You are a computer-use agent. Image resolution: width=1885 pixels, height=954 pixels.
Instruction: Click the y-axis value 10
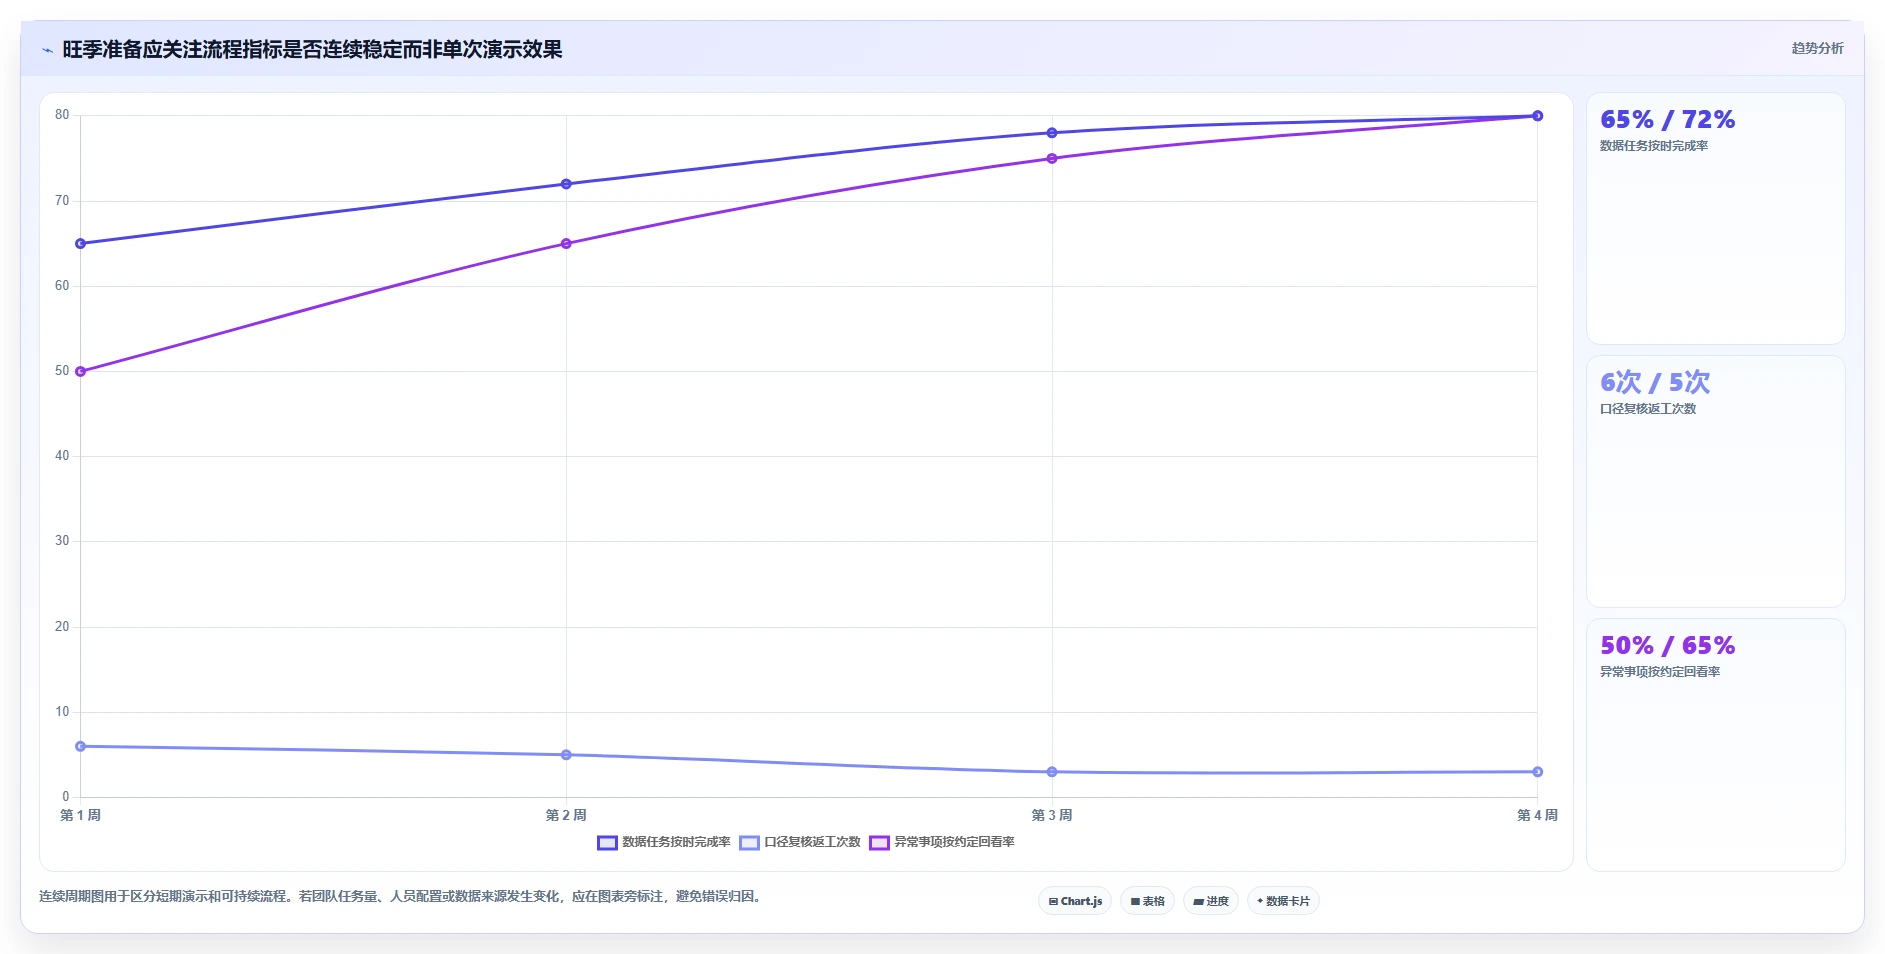point(62,712)
